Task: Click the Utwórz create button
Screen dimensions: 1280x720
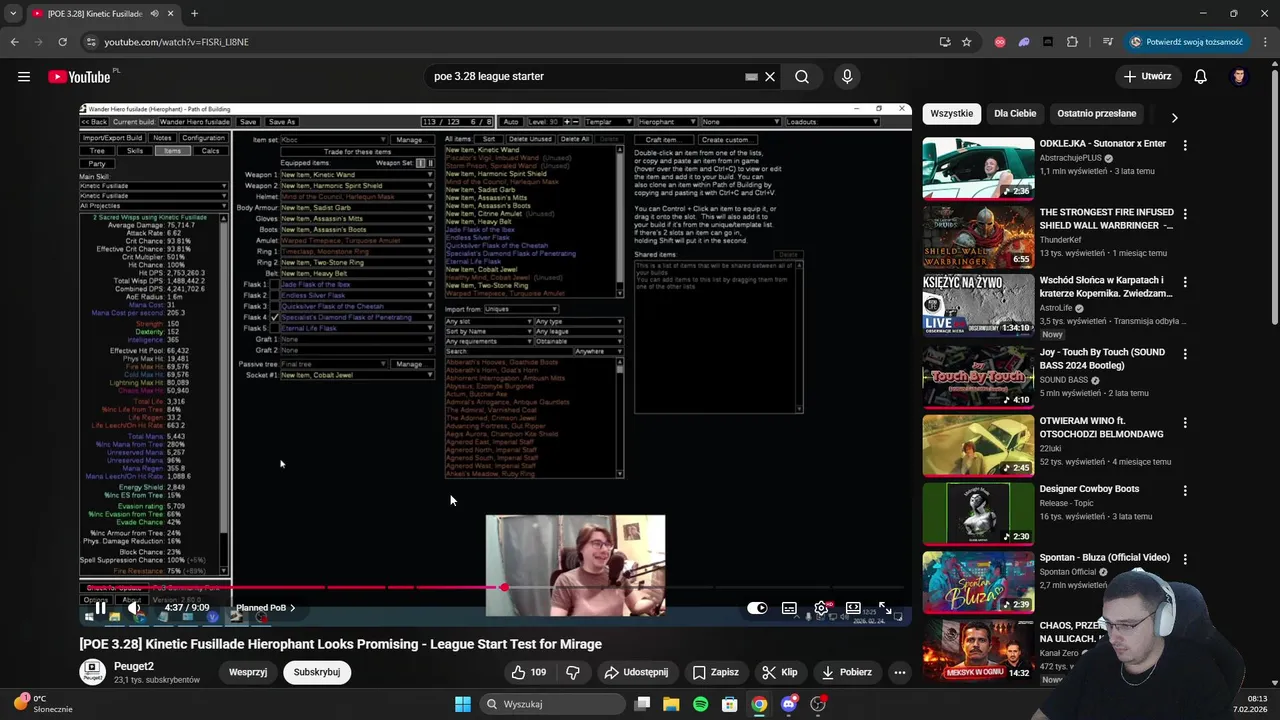Action: [1146, 77]
